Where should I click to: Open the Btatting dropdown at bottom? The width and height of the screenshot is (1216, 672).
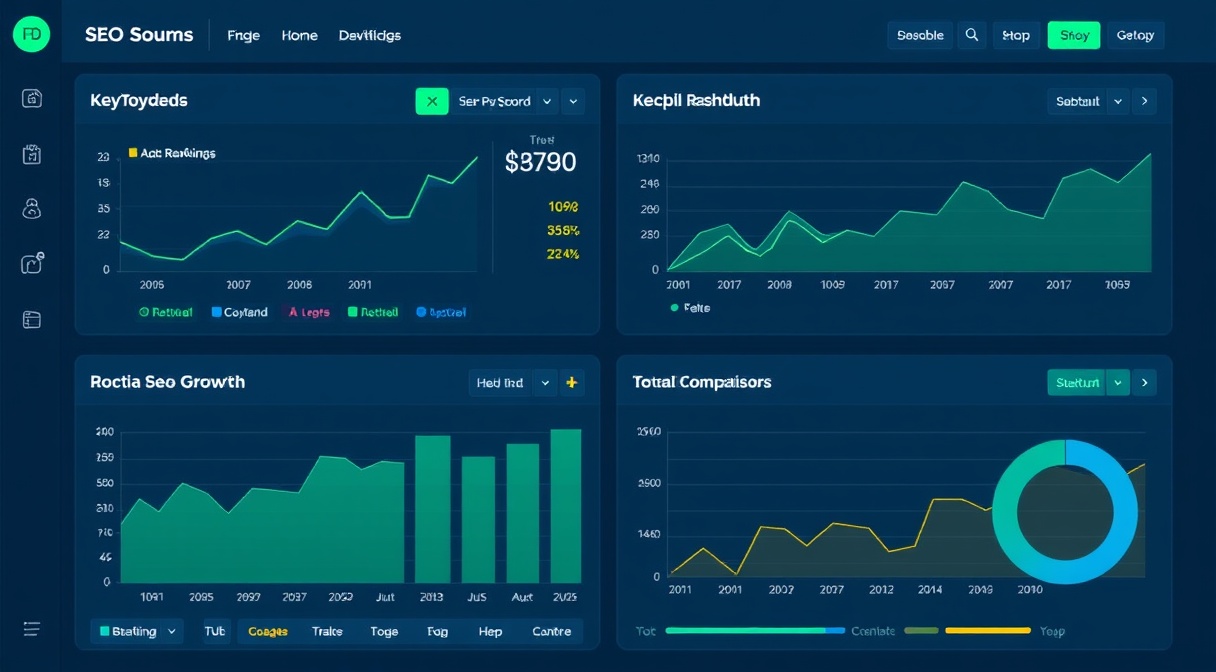pos(137,631)
